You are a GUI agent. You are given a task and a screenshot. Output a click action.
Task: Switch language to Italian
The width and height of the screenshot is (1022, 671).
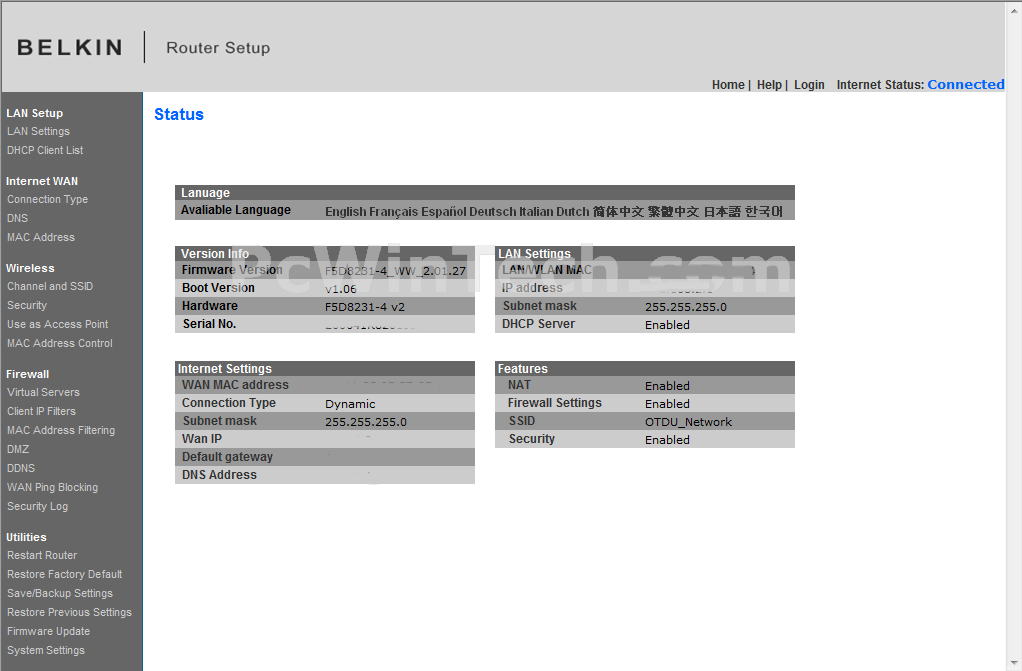536,211
